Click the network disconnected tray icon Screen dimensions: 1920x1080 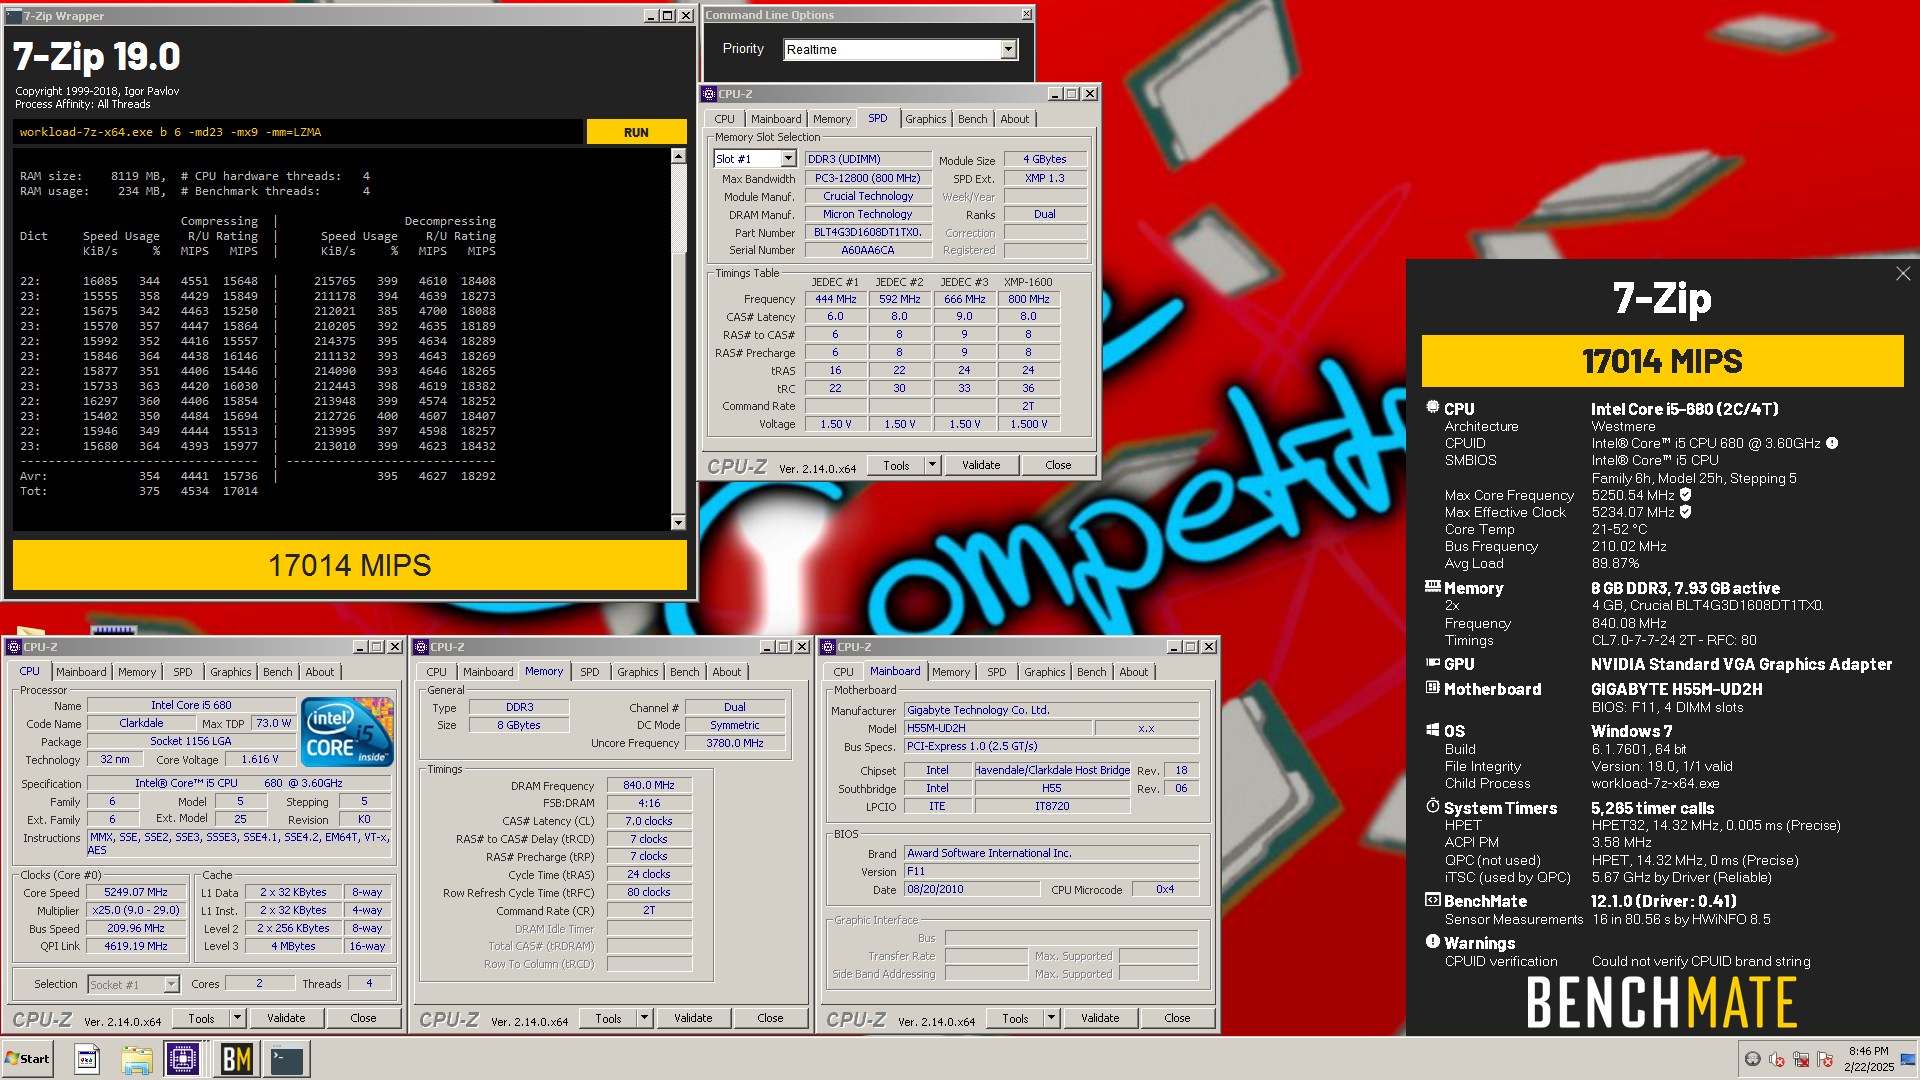pos(1801,1059)
